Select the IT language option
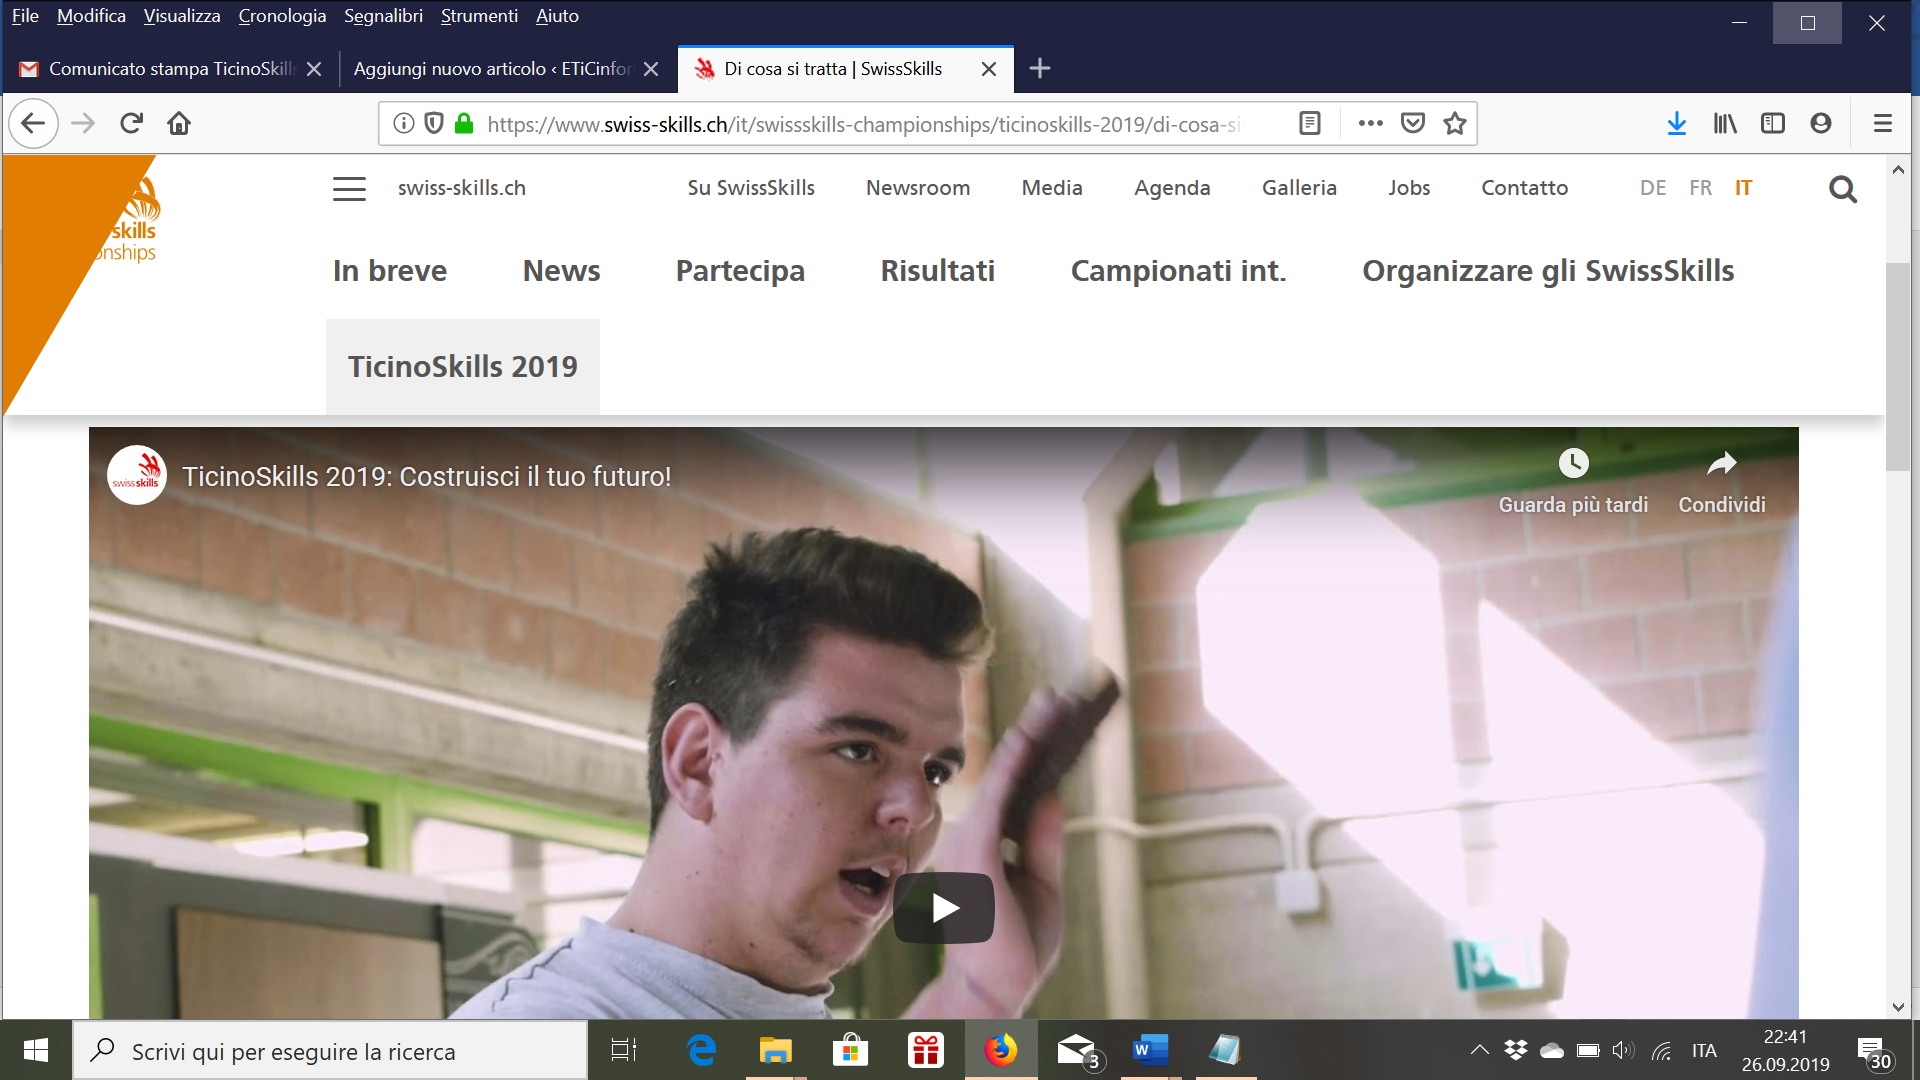 tap(1743, 188)
